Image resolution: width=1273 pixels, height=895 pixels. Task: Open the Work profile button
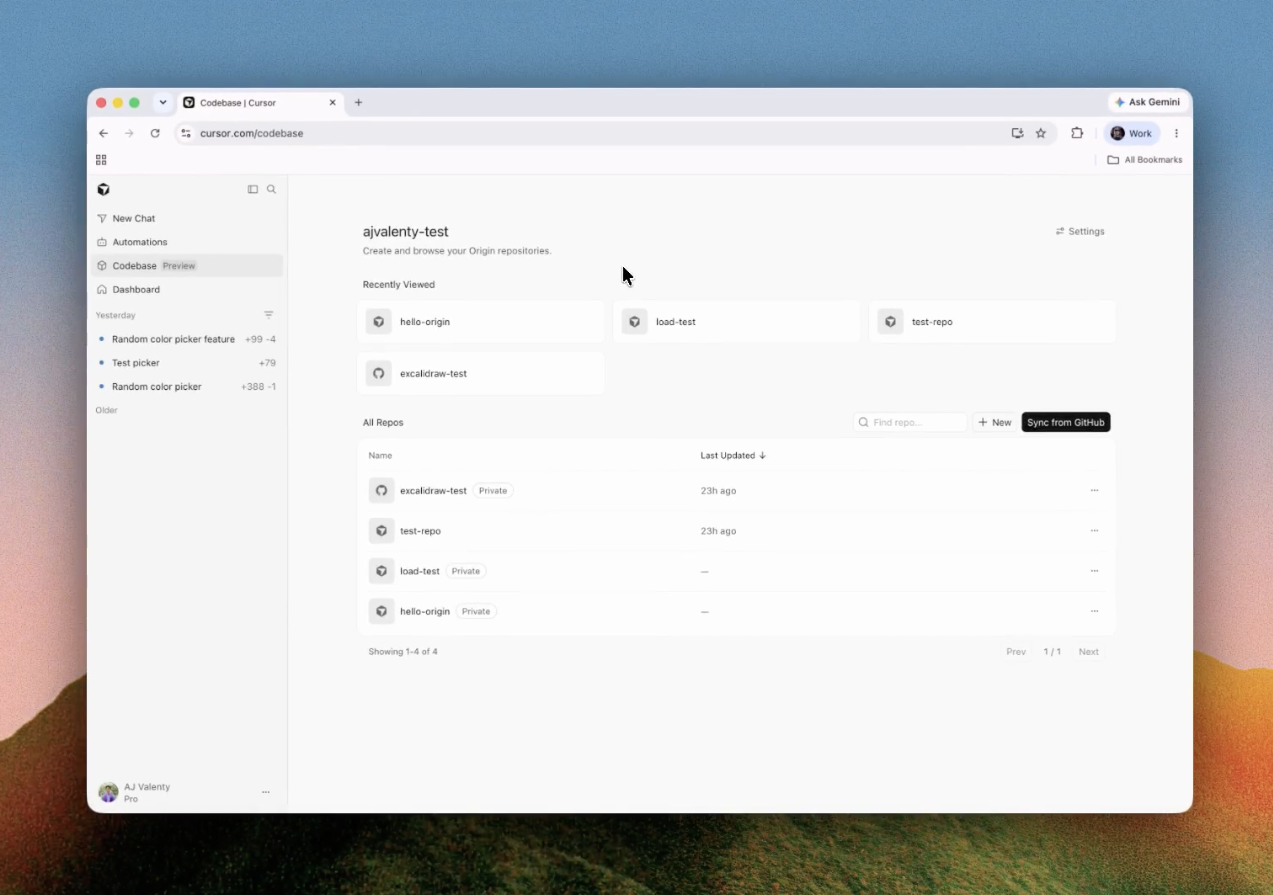click(1132, 133)
